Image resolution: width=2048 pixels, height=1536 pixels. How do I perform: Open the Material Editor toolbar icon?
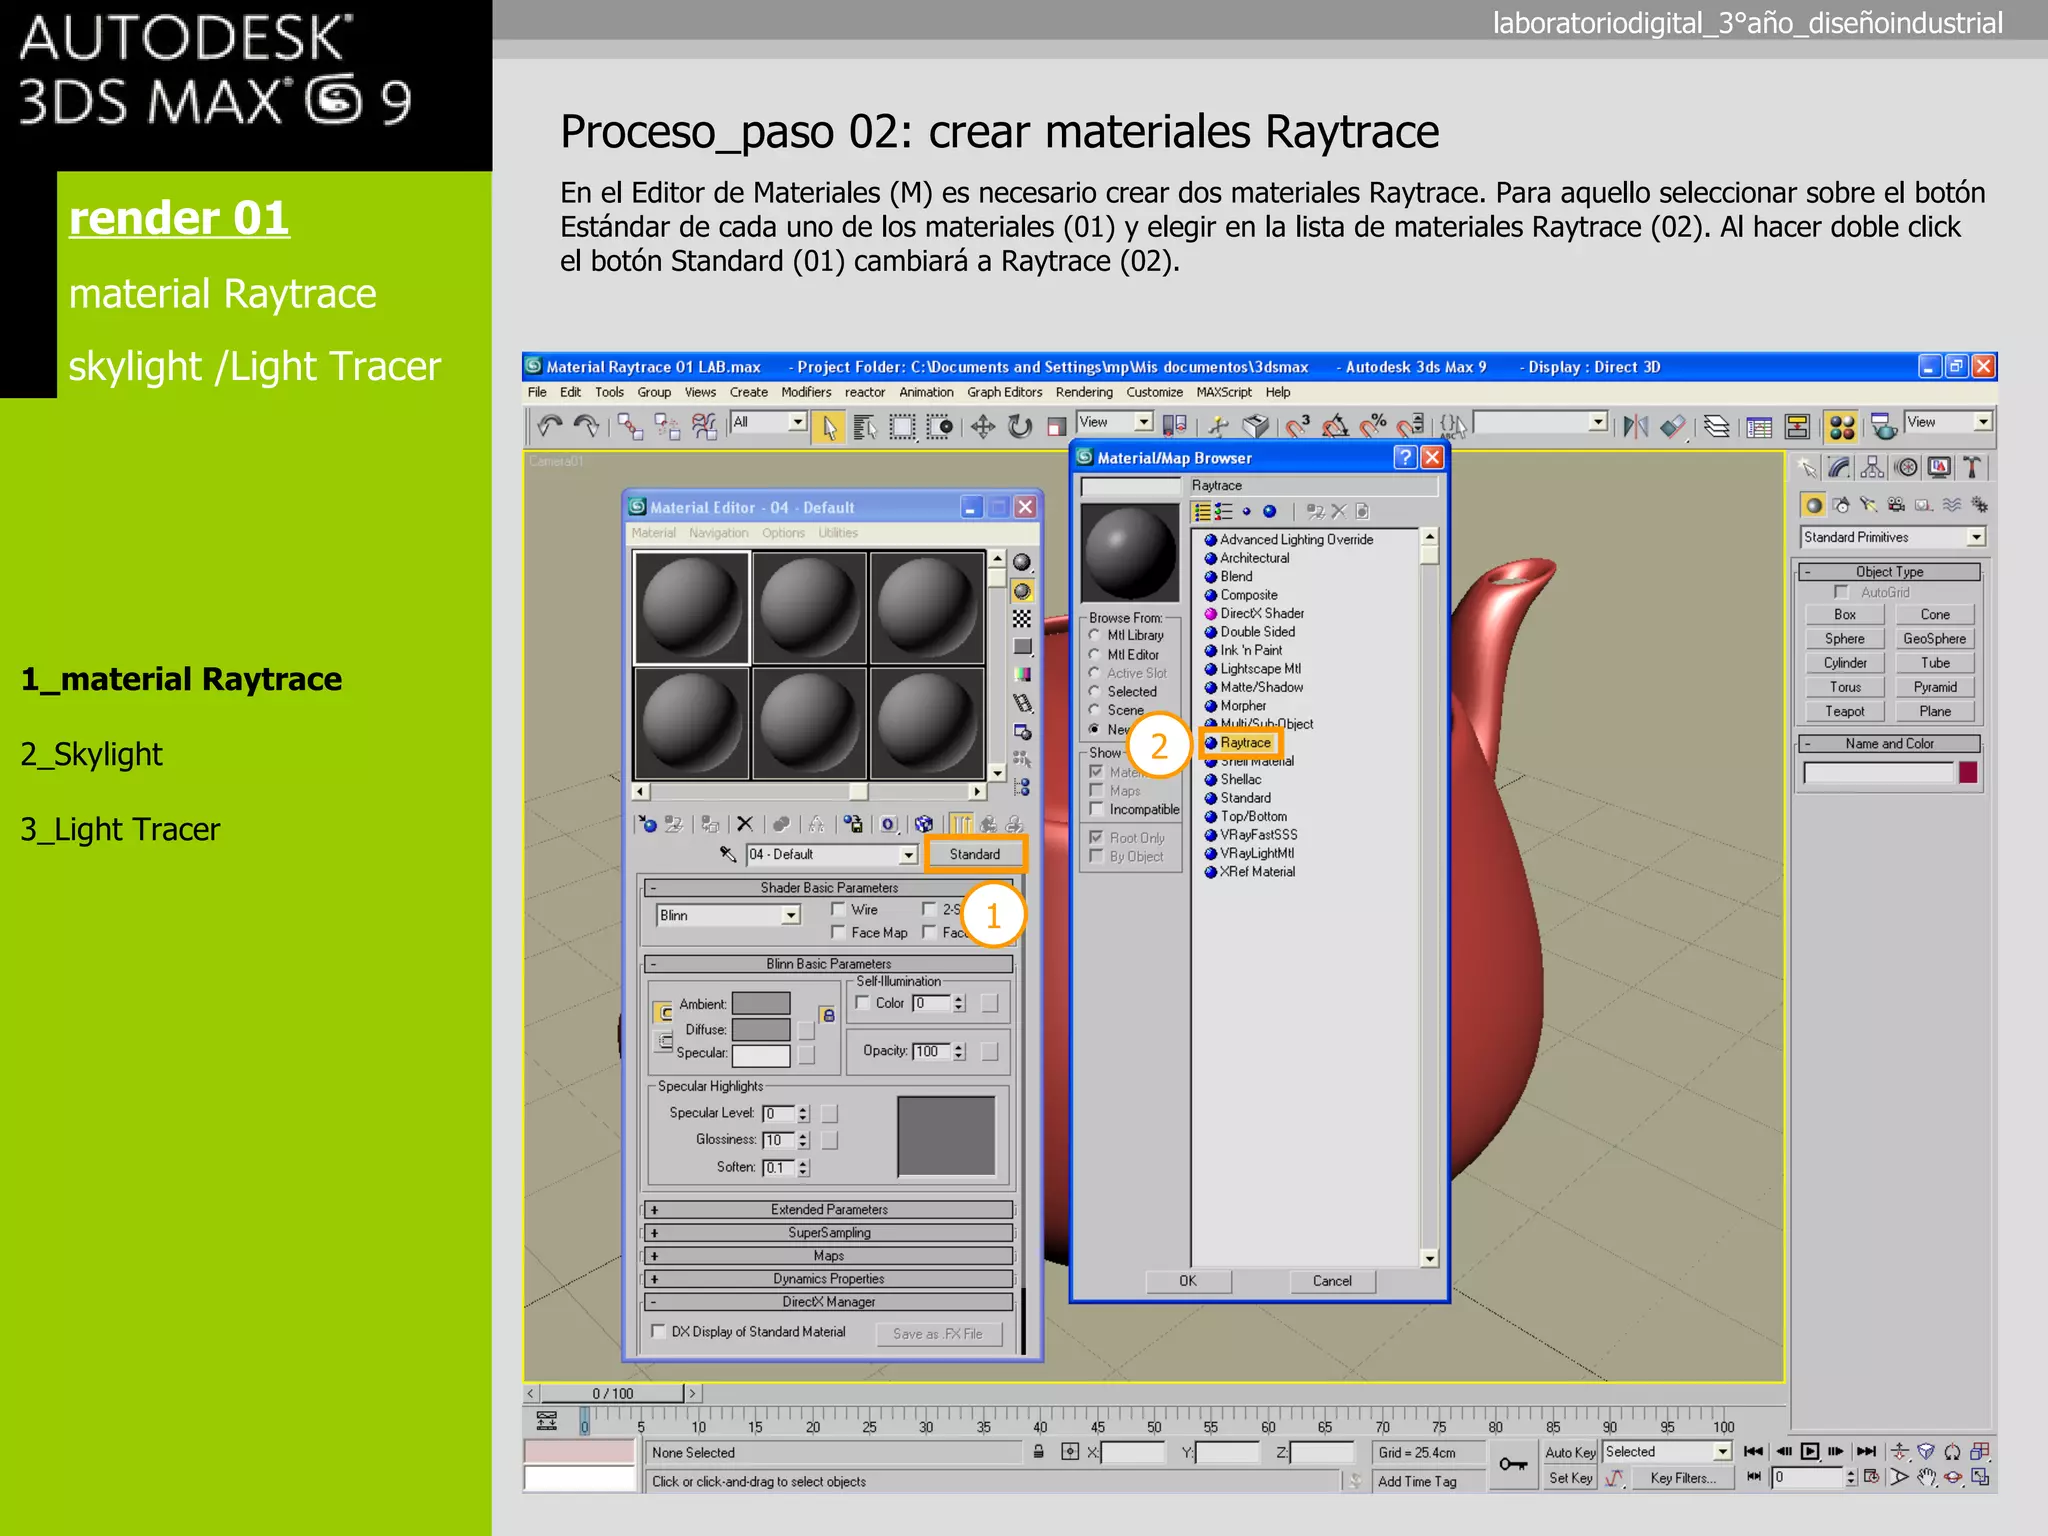tap(1842, 428)
